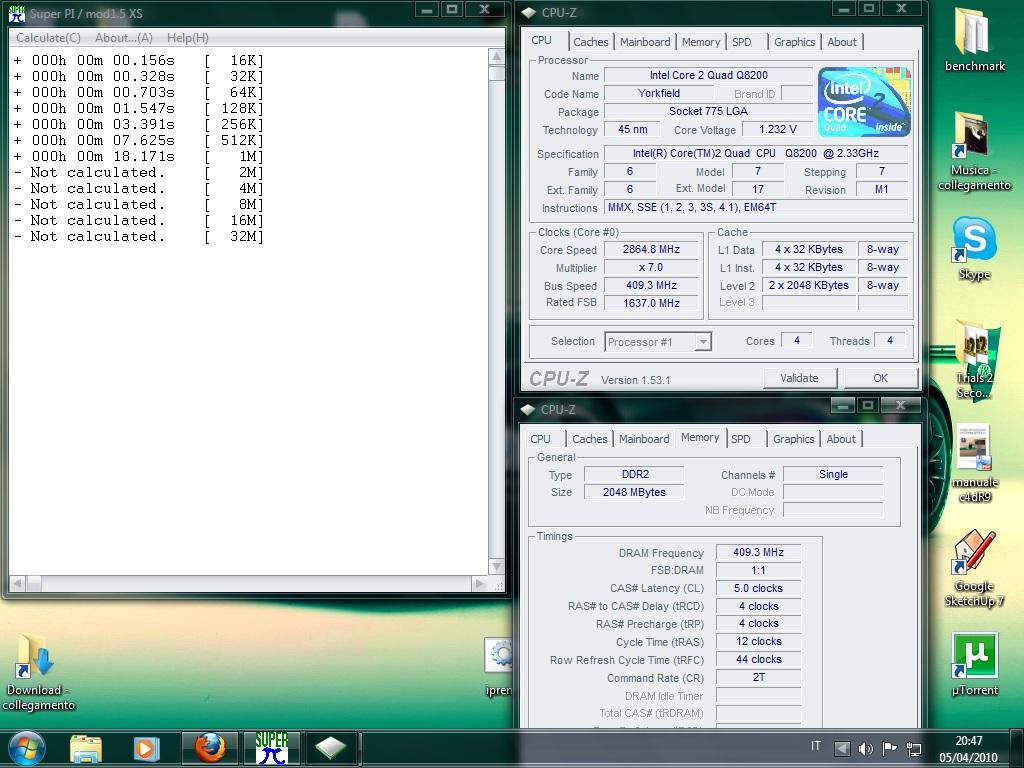The height and width of the screenshot is (768, 1024).
Task: Click the memory Type field DDR2
Action: coord(635,474)
